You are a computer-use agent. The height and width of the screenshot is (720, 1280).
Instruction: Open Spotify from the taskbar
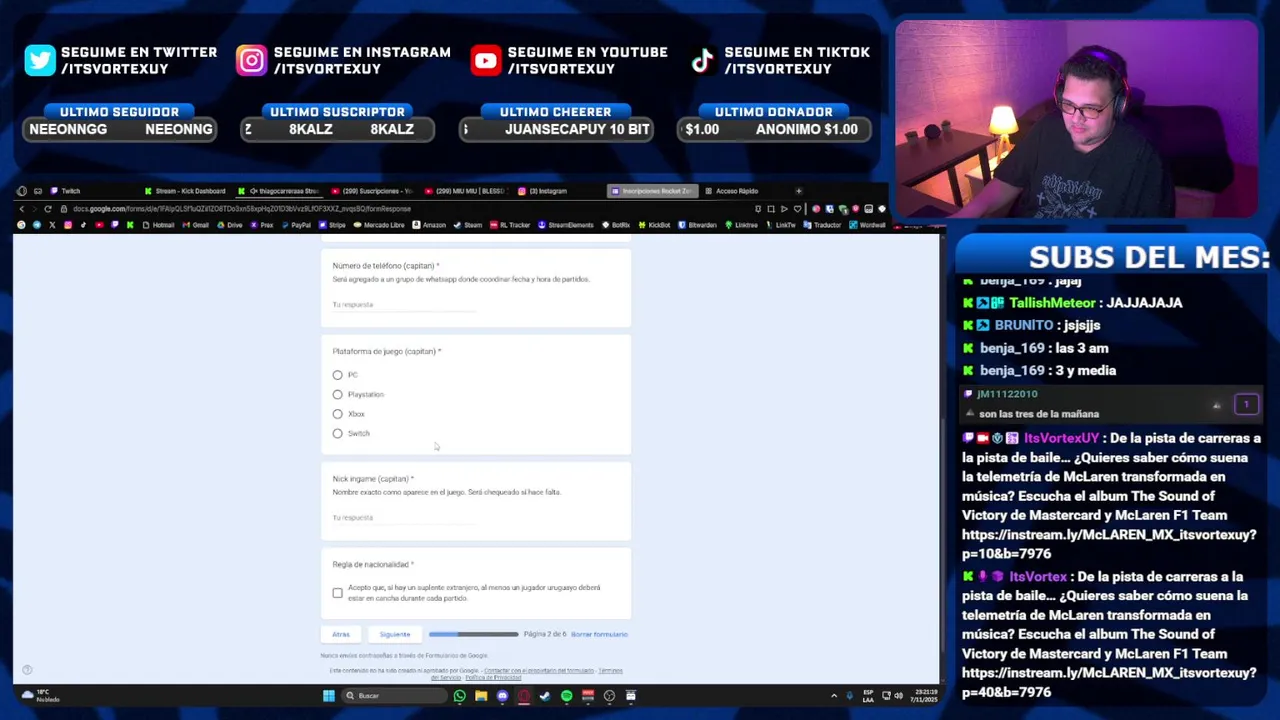tap(566, 695)
